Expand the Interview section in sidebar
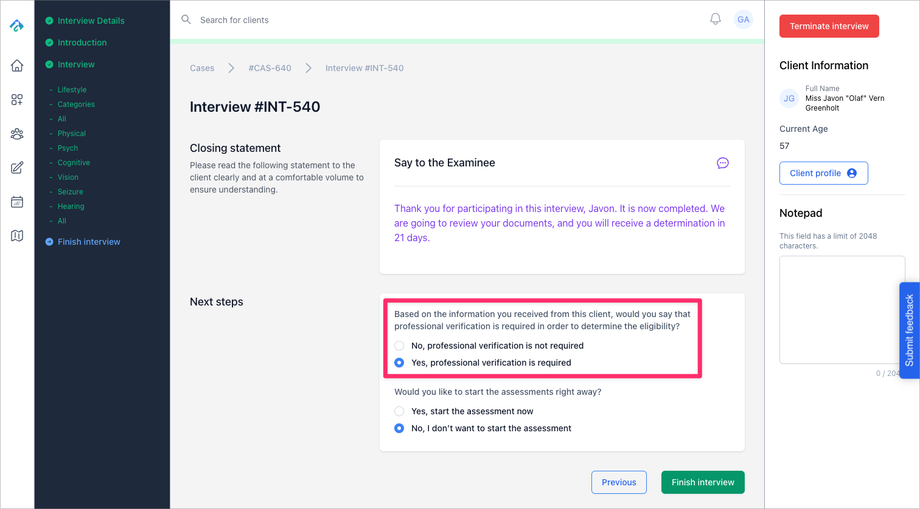920x509 pixels. point(76,65)
